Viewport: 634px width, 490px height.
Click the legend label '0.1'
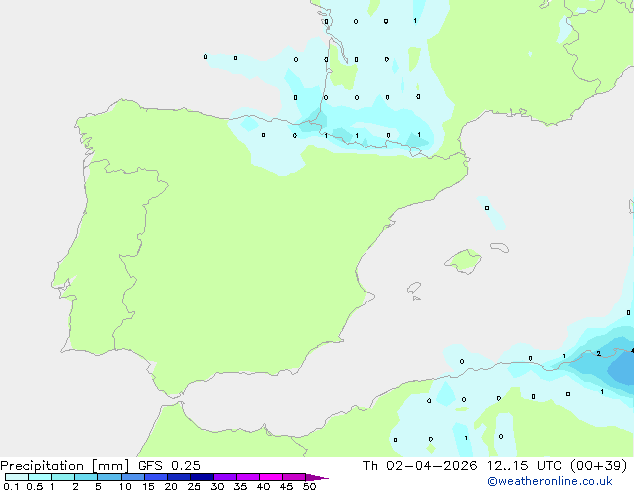click(x=11, y=486)
